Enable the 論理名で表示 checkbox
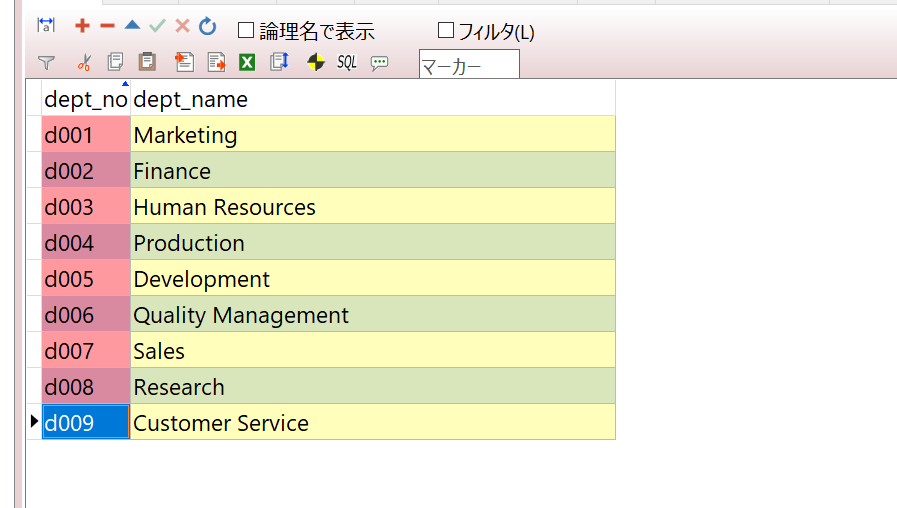This screenshot has height=508, width=897. [x=246, y=30]
